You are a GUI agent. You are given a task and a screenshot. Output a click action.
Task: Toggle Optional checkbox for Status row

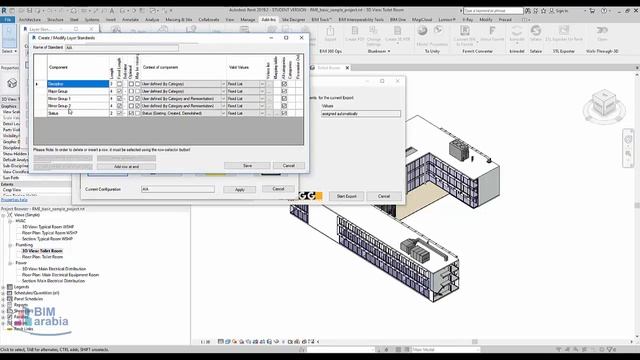[x=131, y=113]
